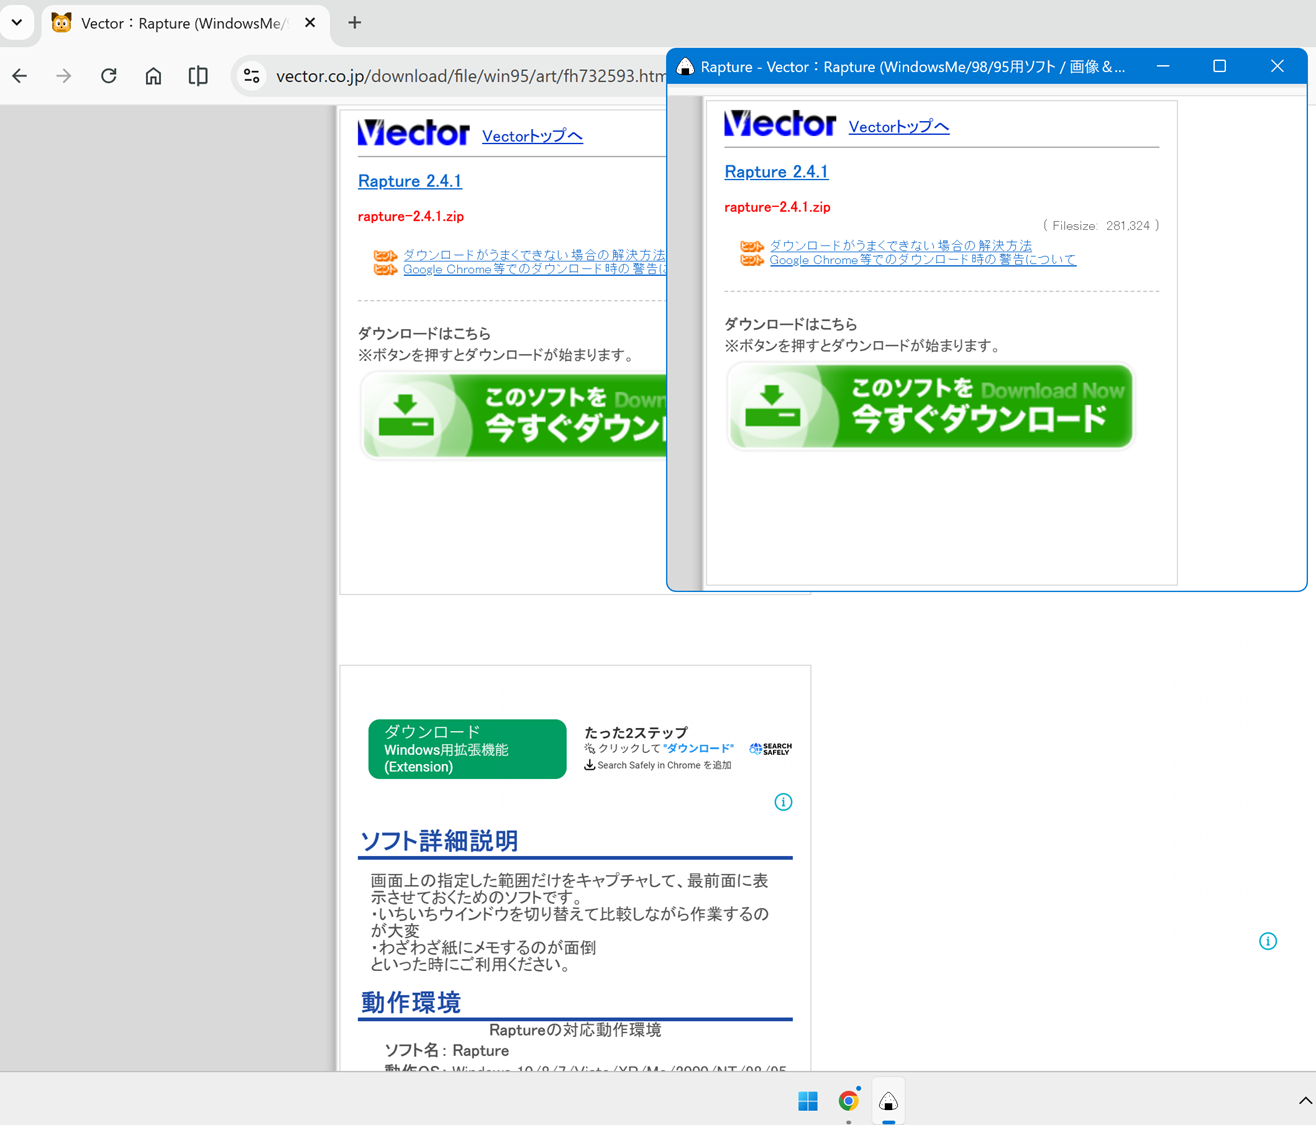The image size is (1316, 1125).
Task: Click Rapture 2.4.1 in the Rapture window
Action: click(x=776, y=172)
